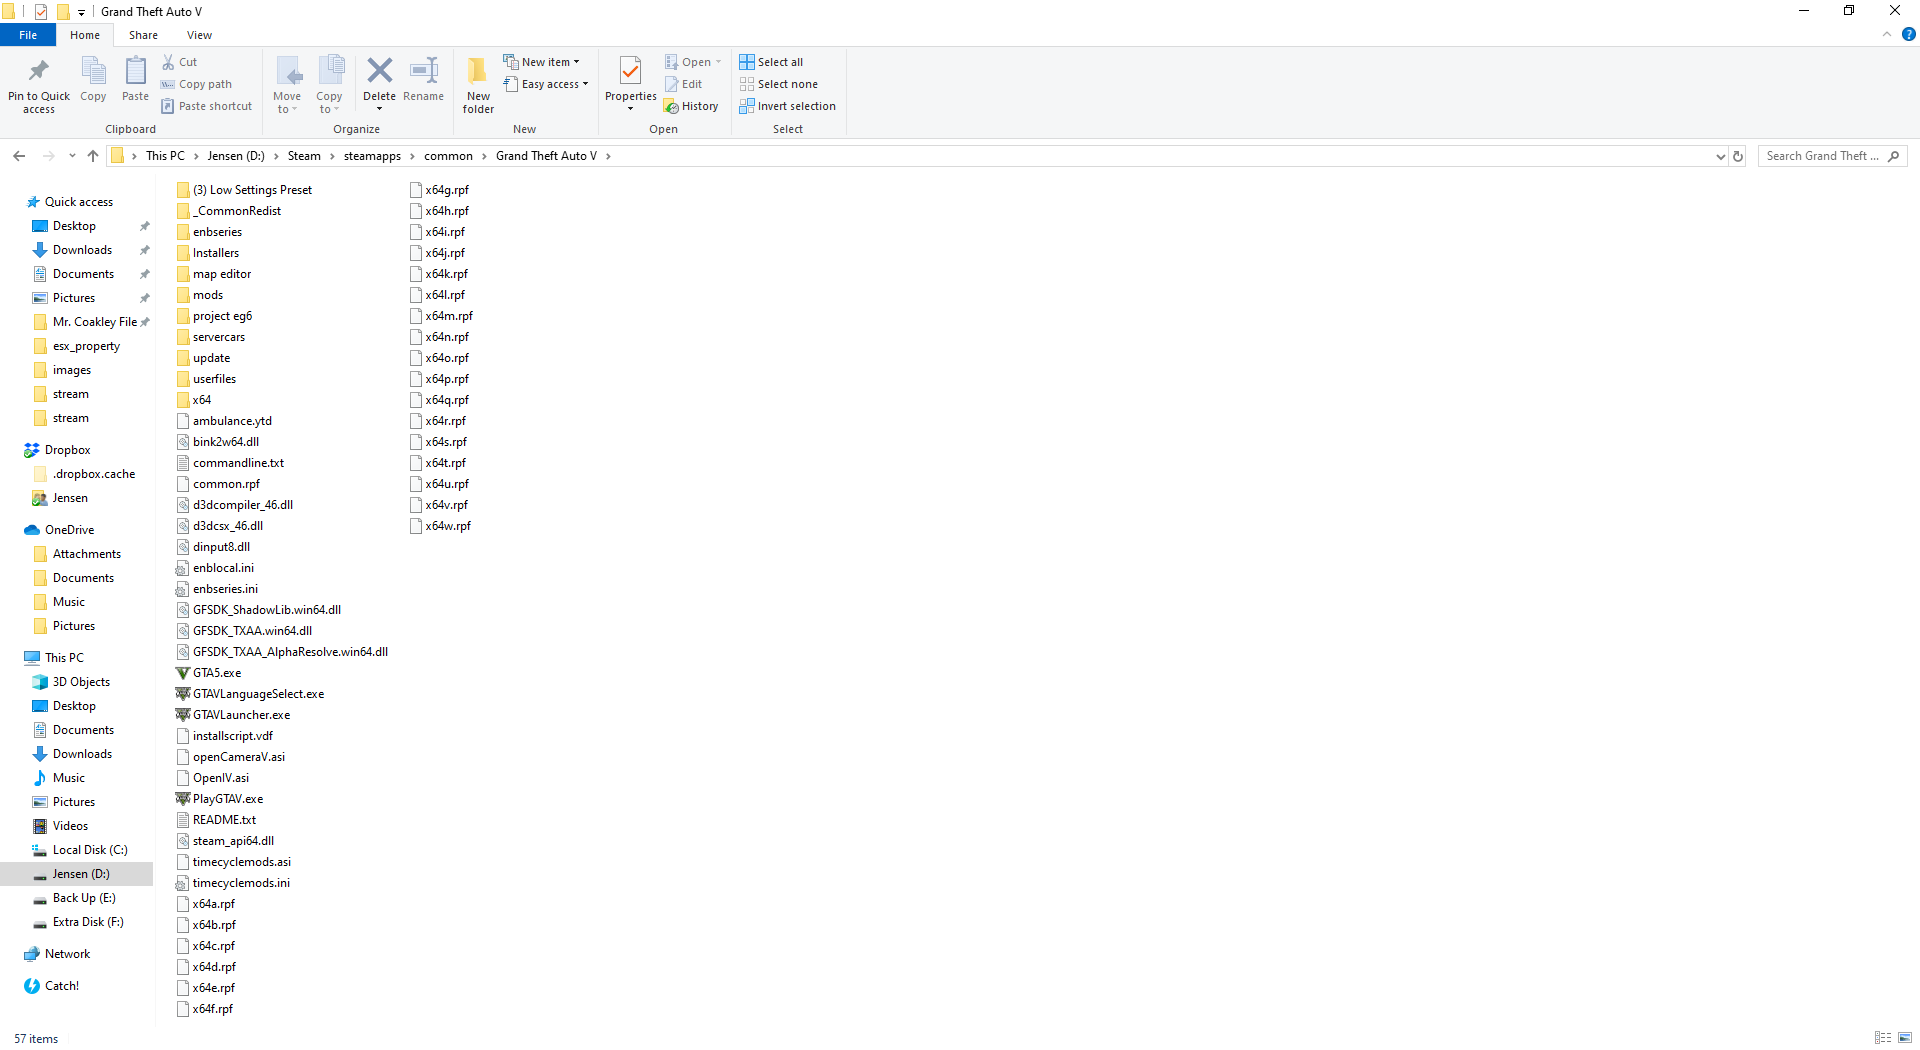Image resolution: width=1920 pixels, height=1050 pixels.
Task: Select Back Up (E:) drive
Action: (x=84, y=898)
